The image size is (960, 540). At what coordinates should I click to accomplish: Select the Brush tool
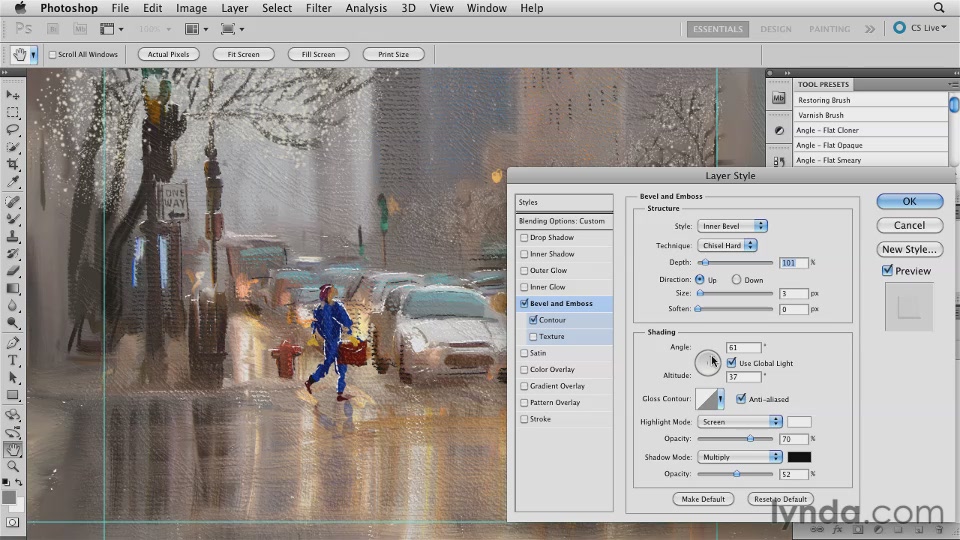(12, 219)
